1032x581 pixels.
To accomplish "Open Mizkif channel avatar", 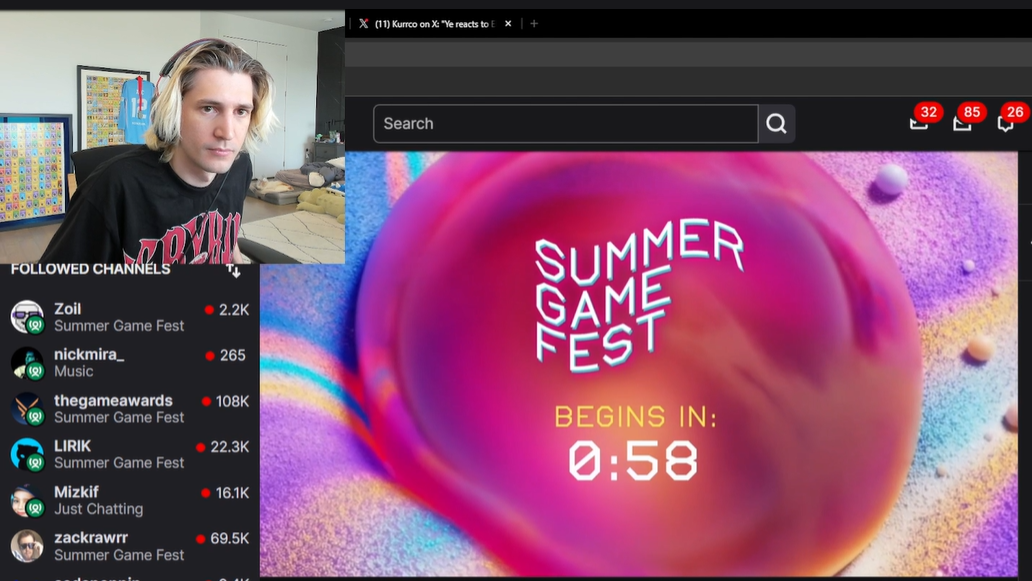I will click(27, 500).
